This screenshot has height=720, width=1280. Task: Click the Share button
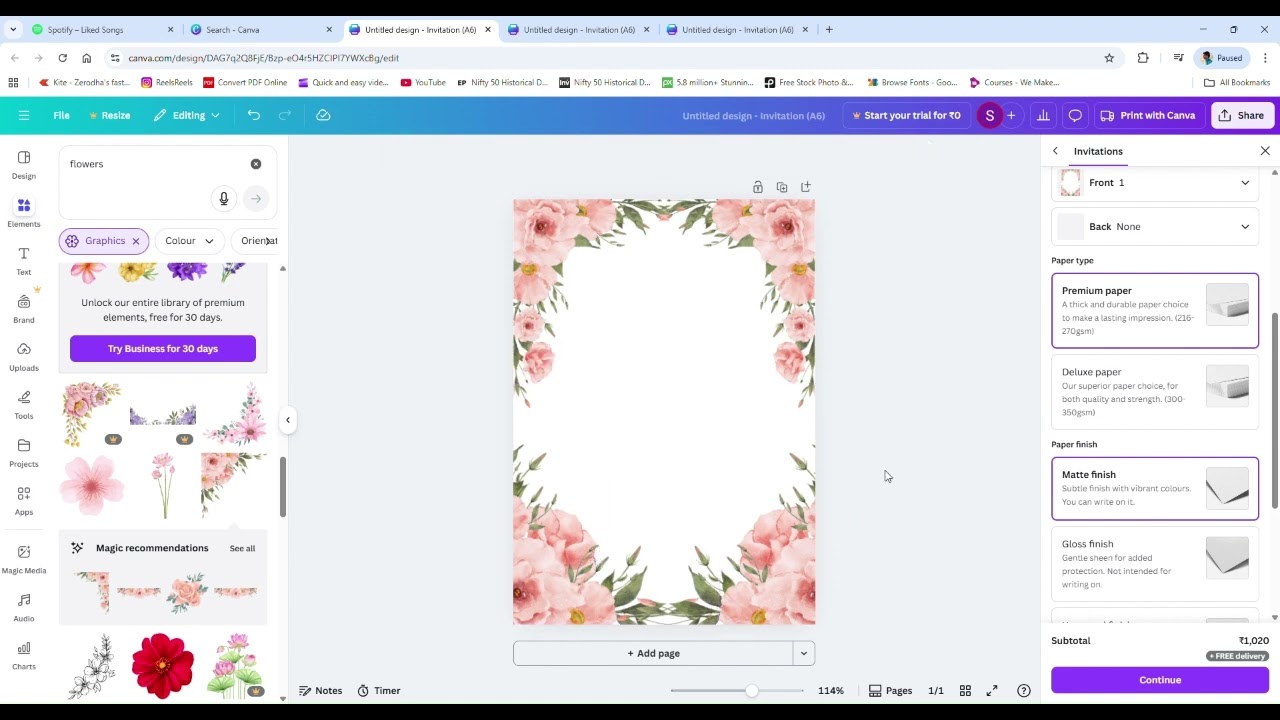(1240, 115)
